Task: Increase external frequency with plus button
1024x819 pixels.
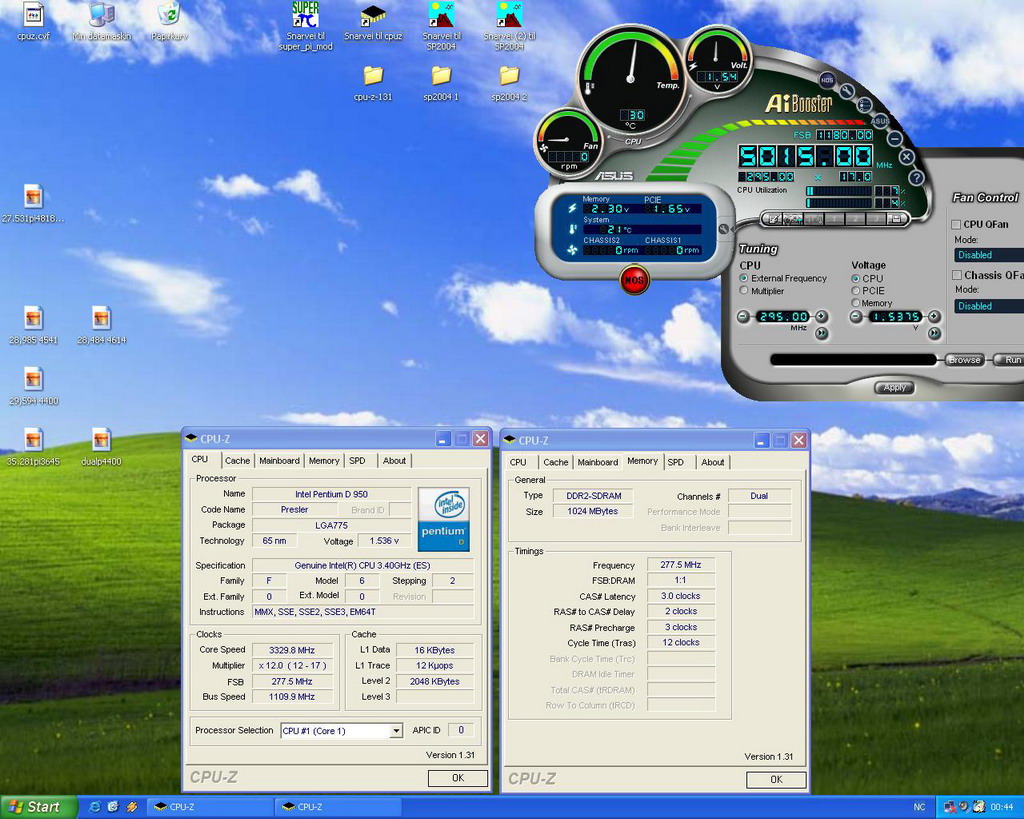Action: (822, 317)
